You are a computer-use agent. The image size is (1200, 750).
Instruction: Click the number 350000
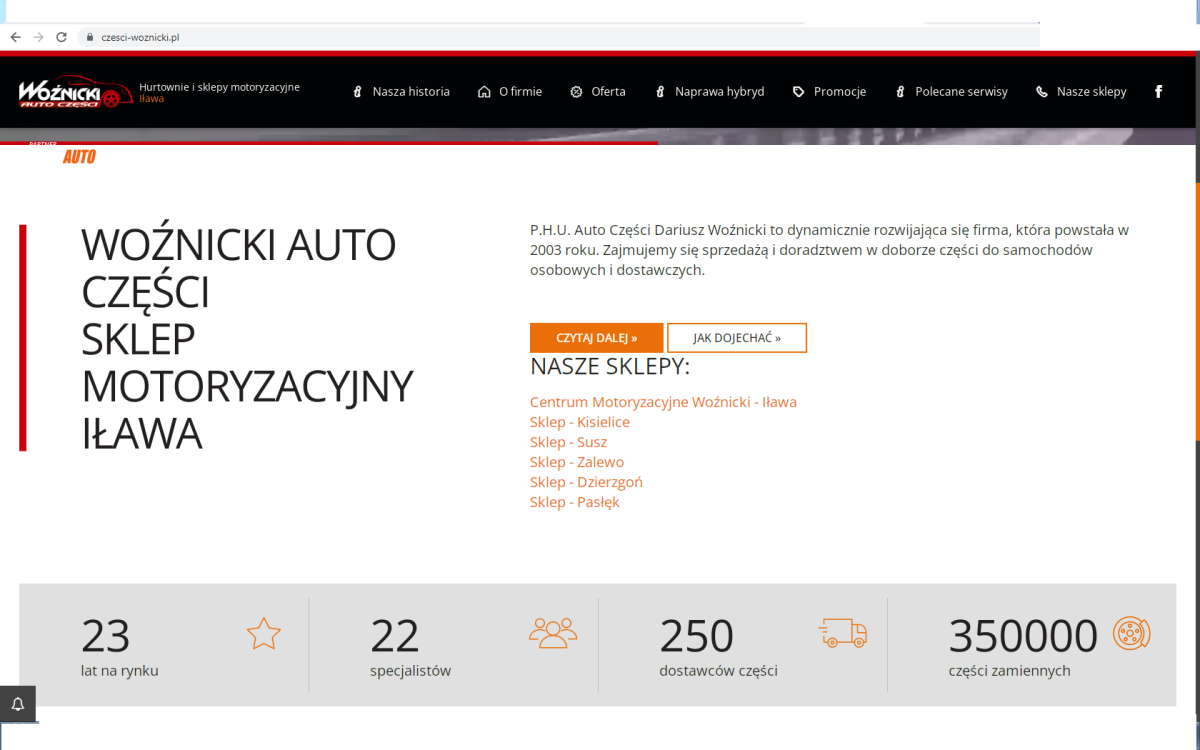click(1023, 635)
